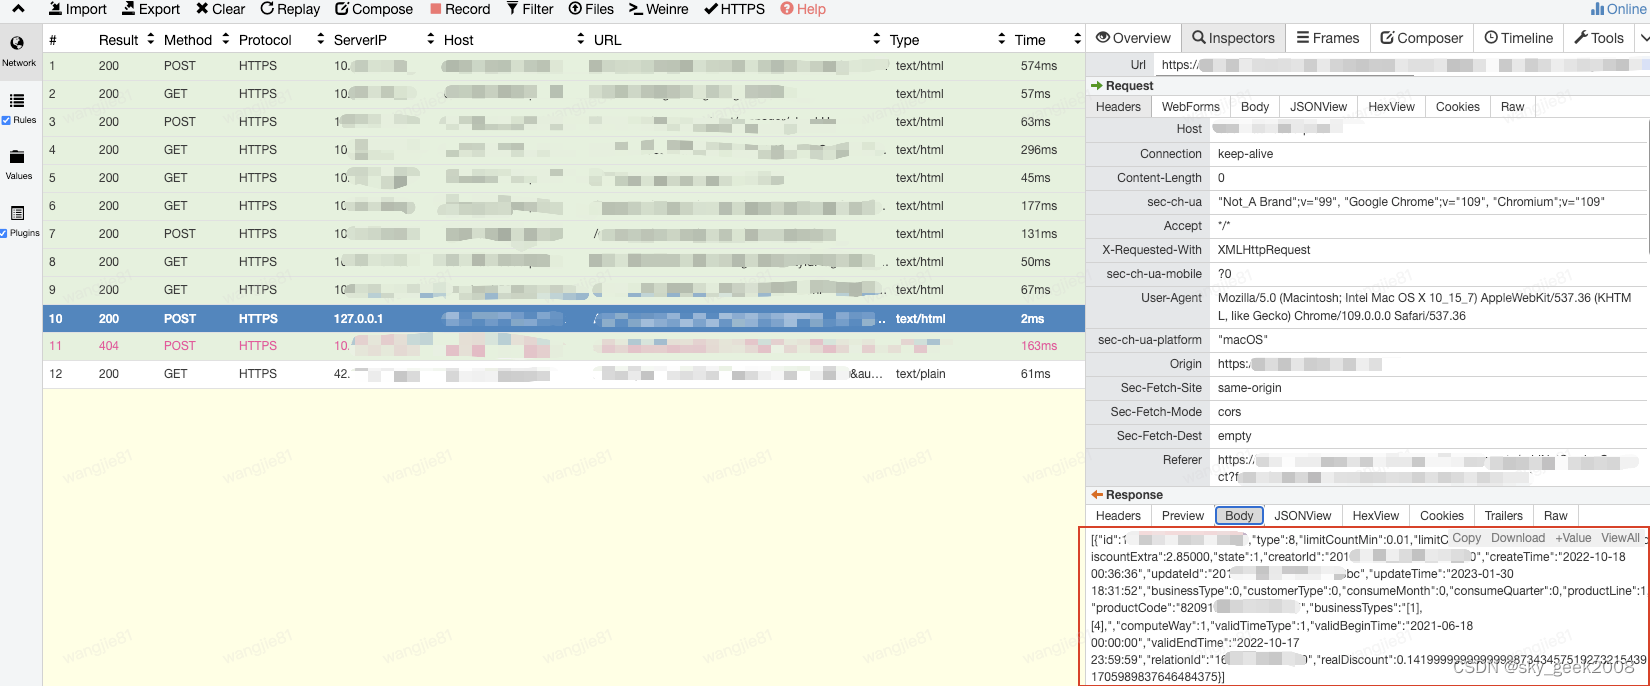This screenshot has height=686, width=1650.
Task: Sort by Method column
Action: 196,40
